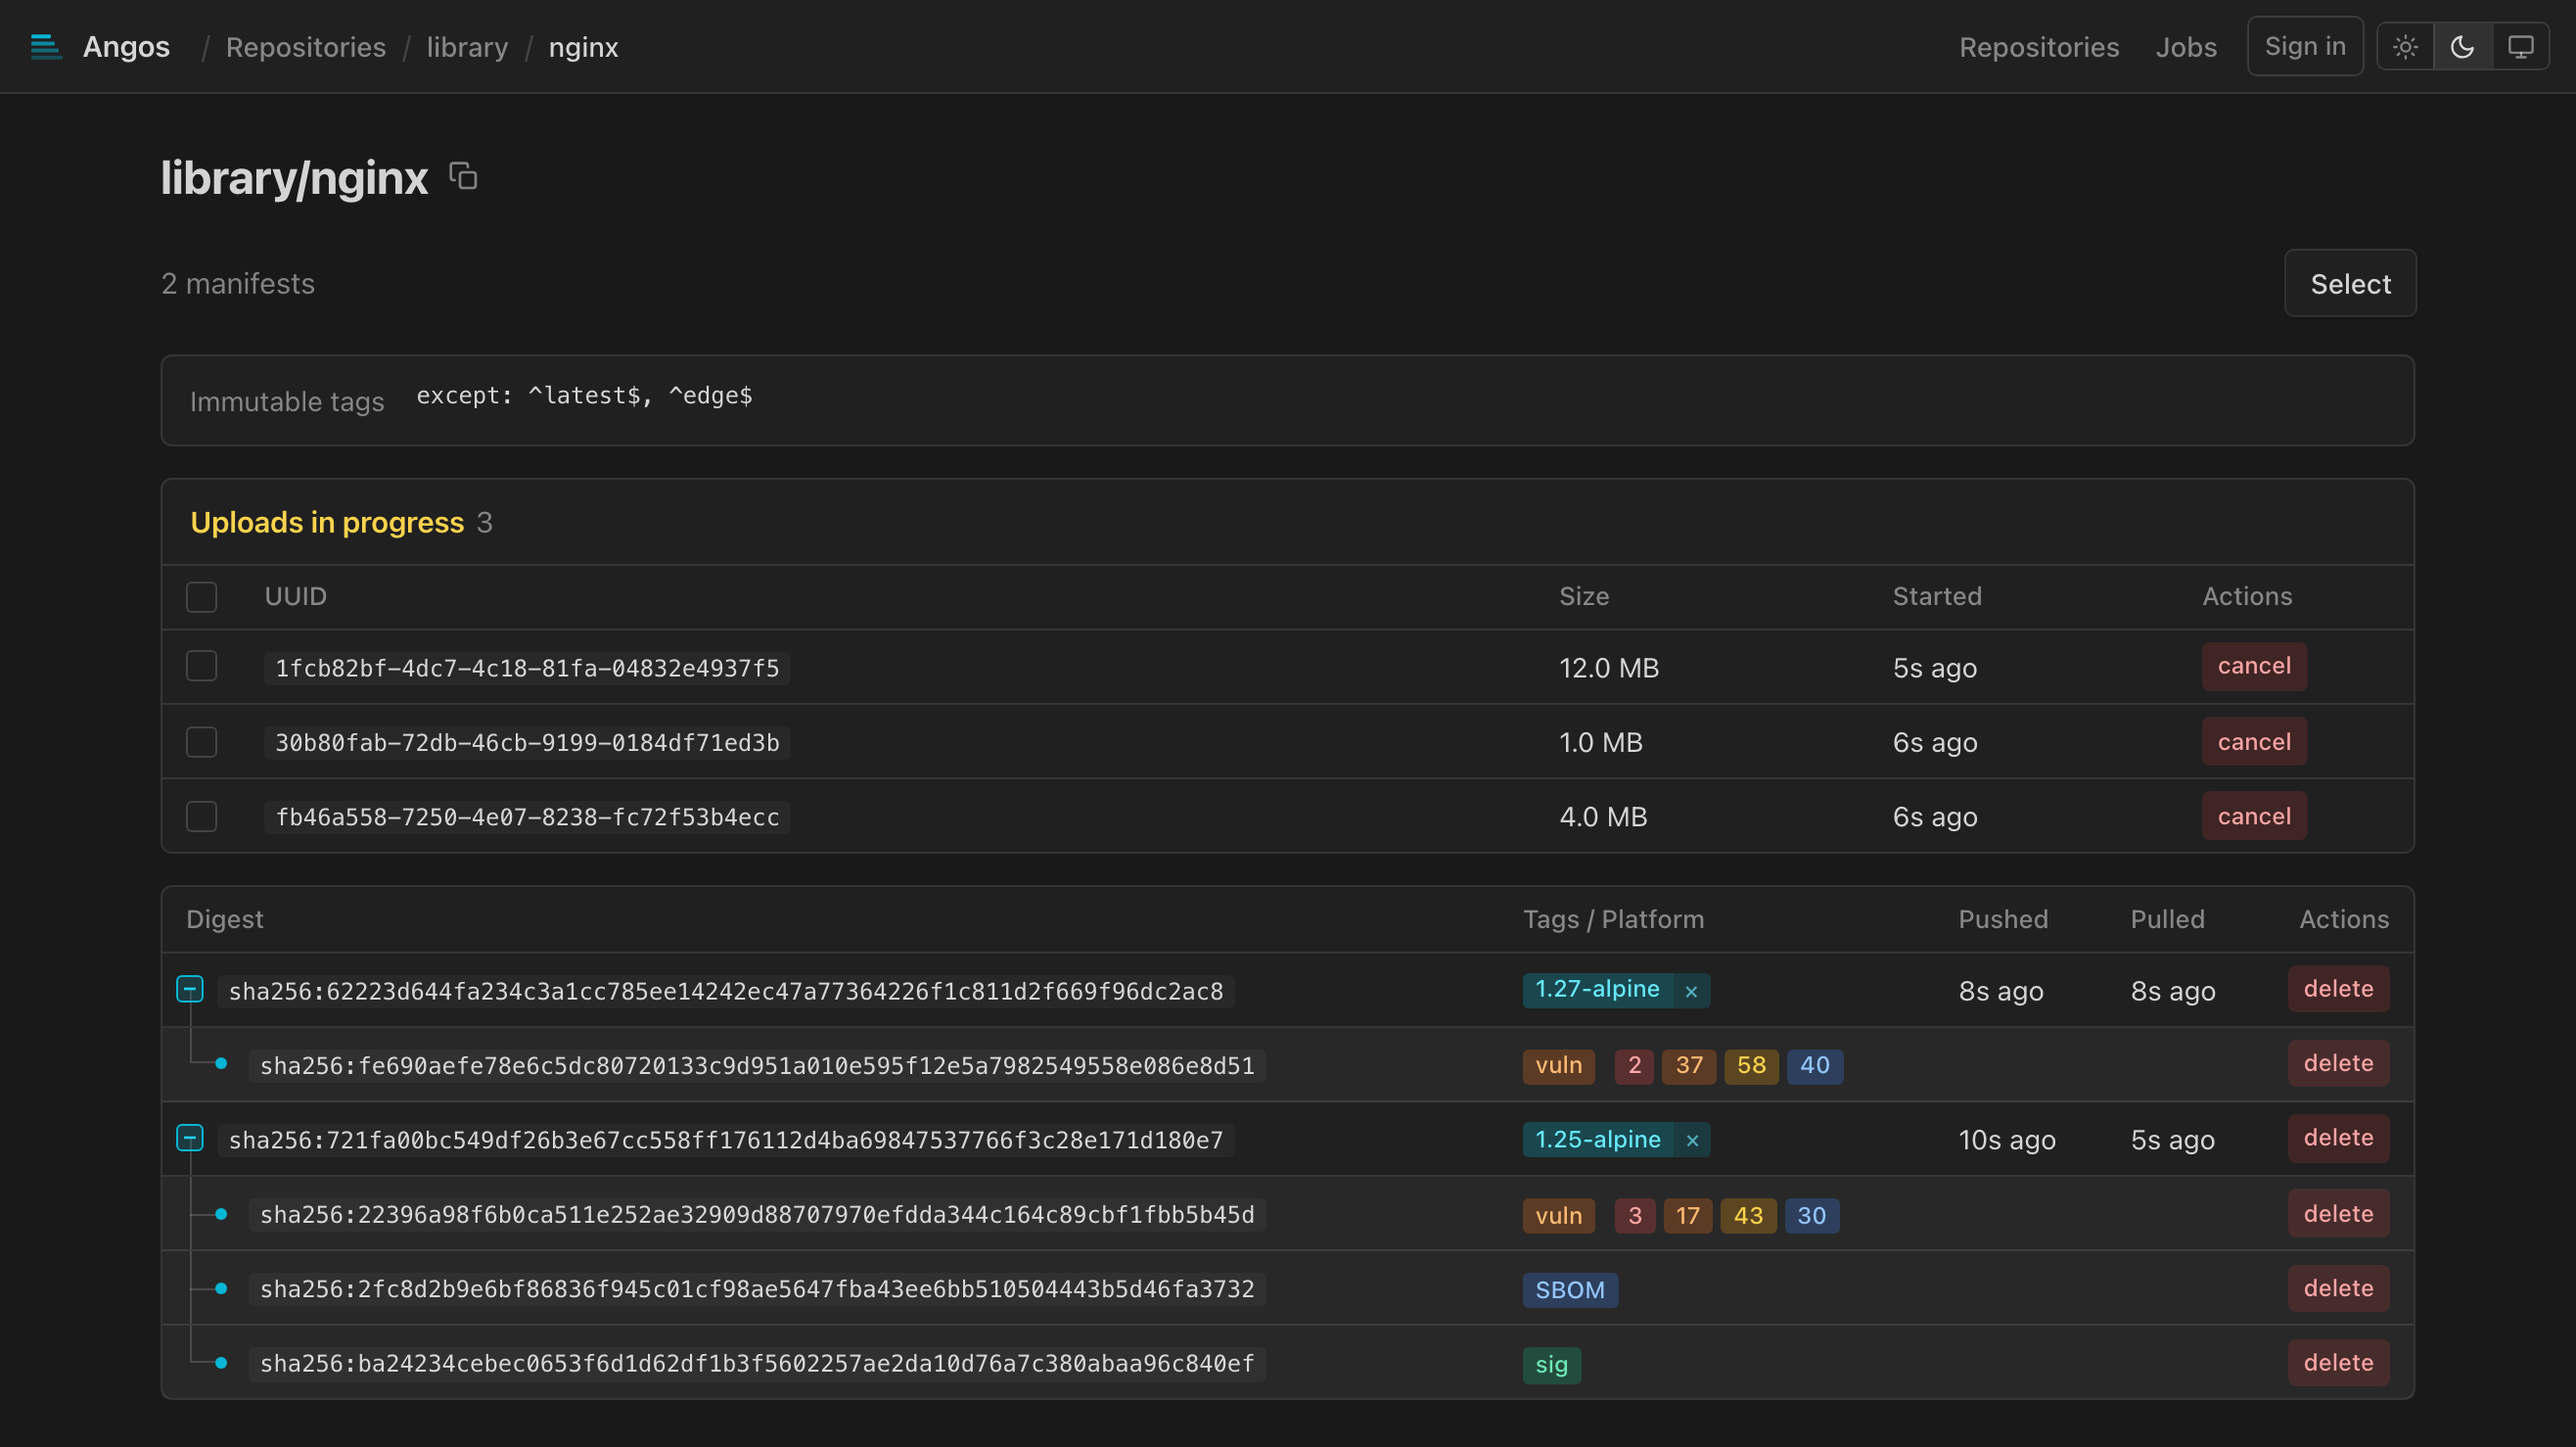The width and height of the screenshot is (2576, 1447).
Task: Check the upload 1fcb82bf-4dc7 row checkbox
Action: tap(202, 666)
